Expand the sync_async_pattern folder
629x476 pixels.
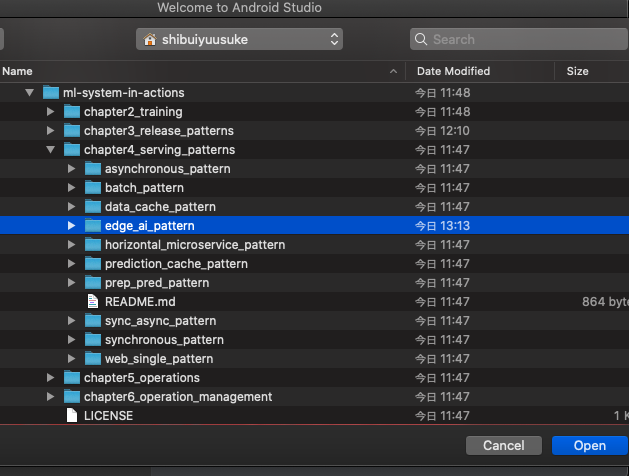(71, 321)
